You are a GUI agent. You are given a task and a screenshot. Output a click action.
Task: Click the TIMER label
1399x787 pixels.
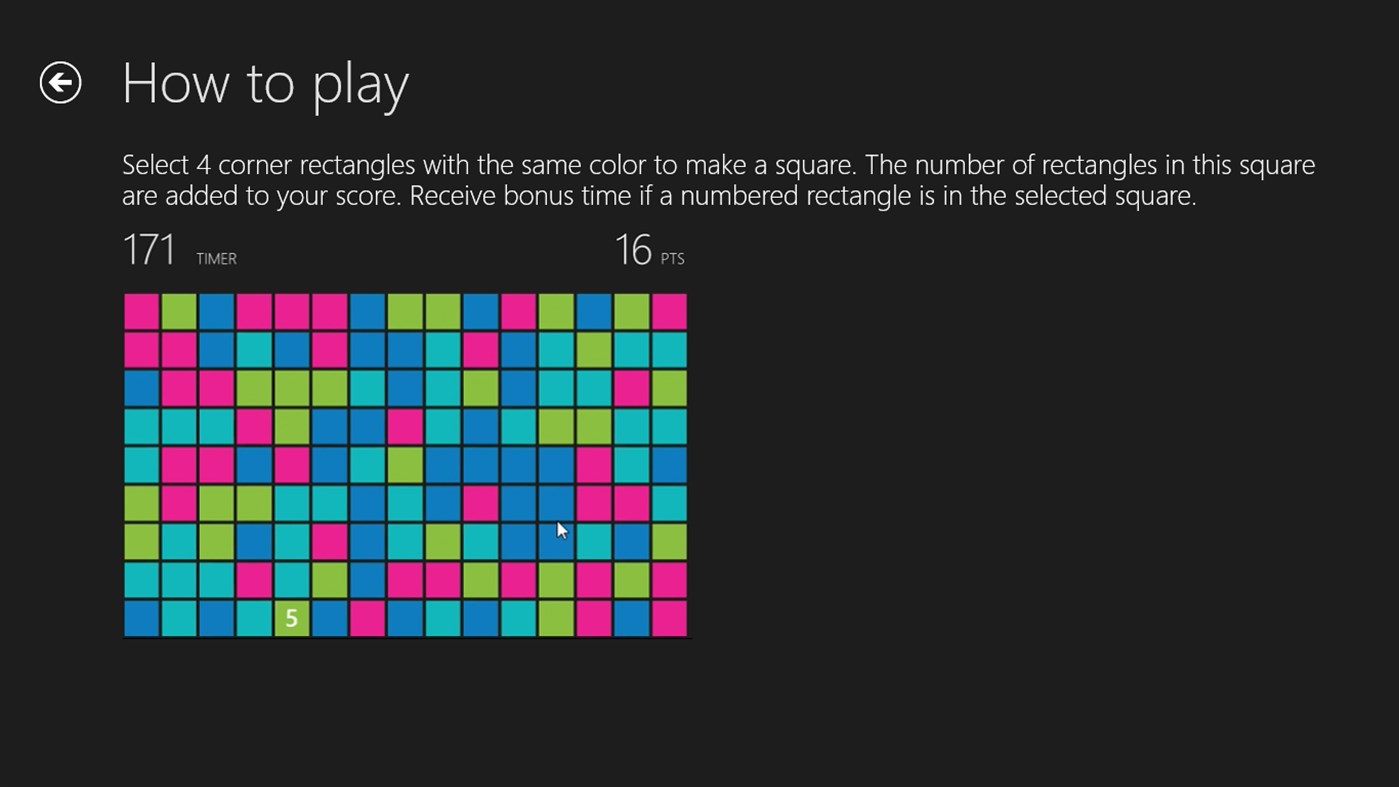click(x=216, y=258)
